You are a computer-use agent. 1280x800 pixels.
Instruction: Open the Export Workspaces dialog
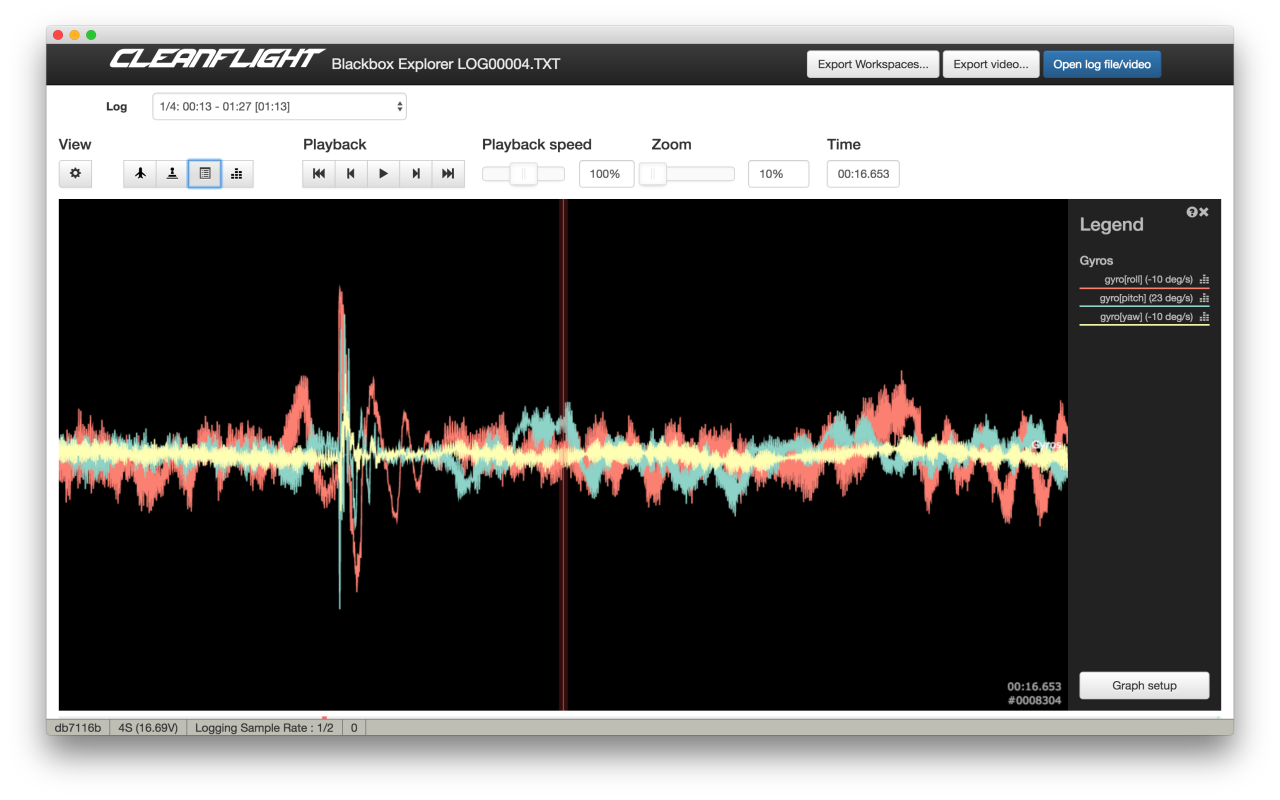pyautogui.click(x=872, y=63)
